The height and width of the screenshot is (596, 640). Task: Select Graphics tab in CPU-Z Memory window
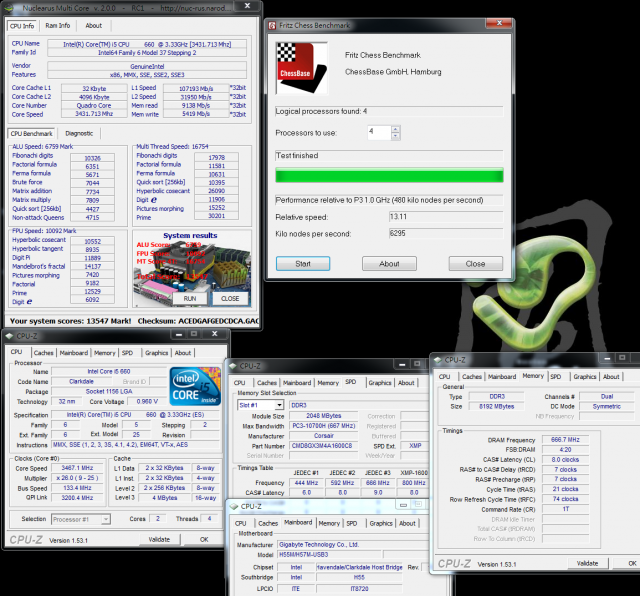click(x=585, y=377)
